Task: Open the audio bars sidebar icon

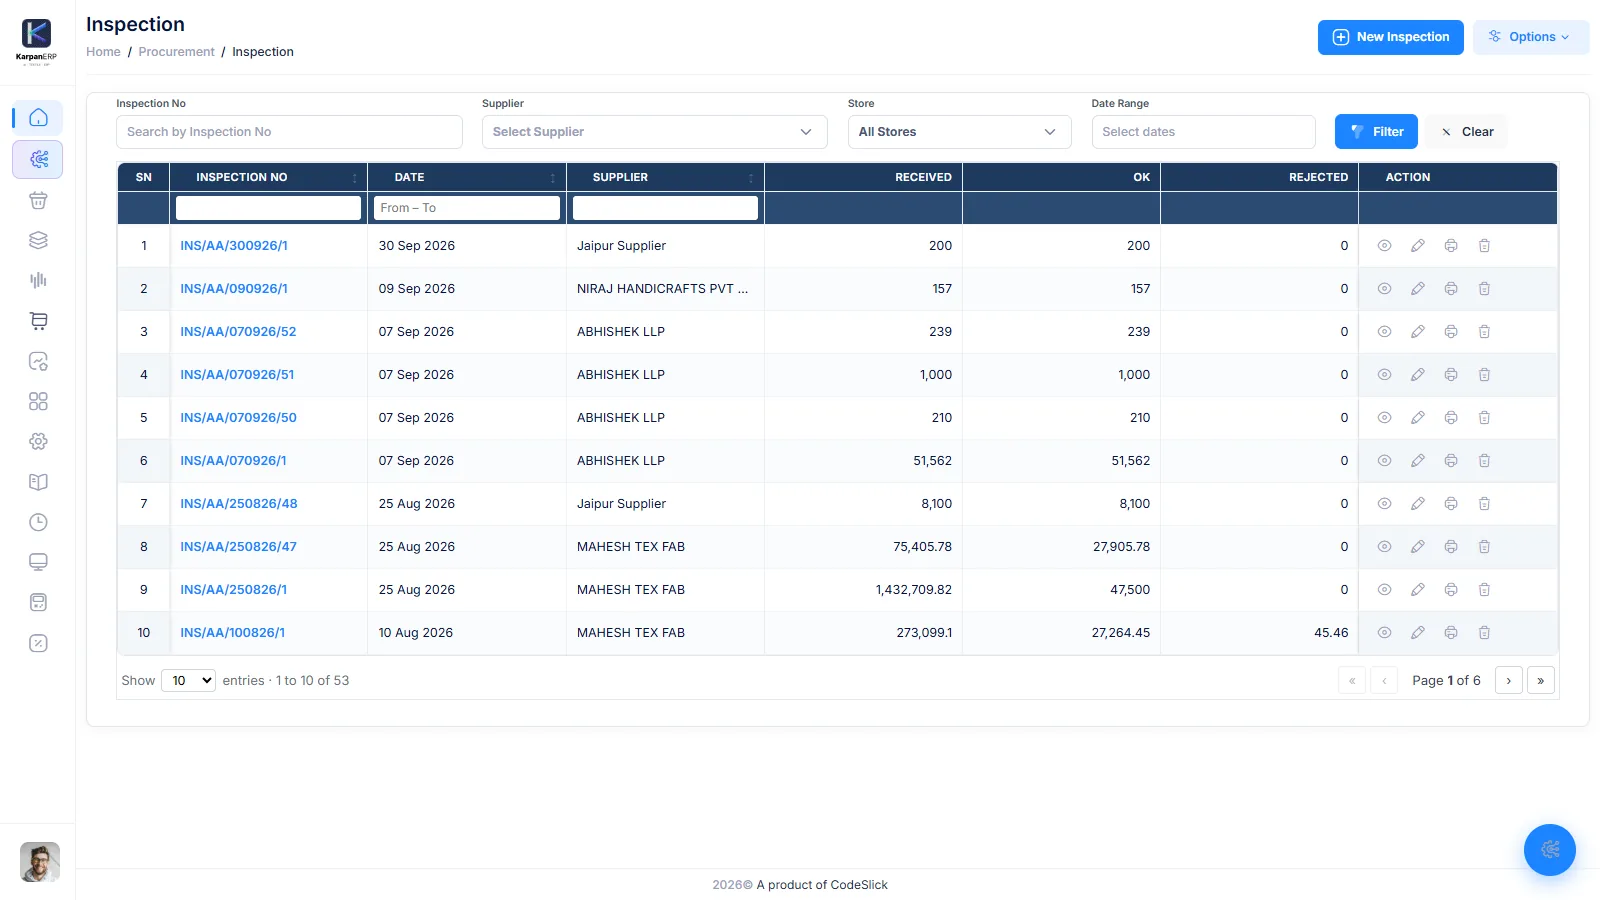Action: click(38, 280)
